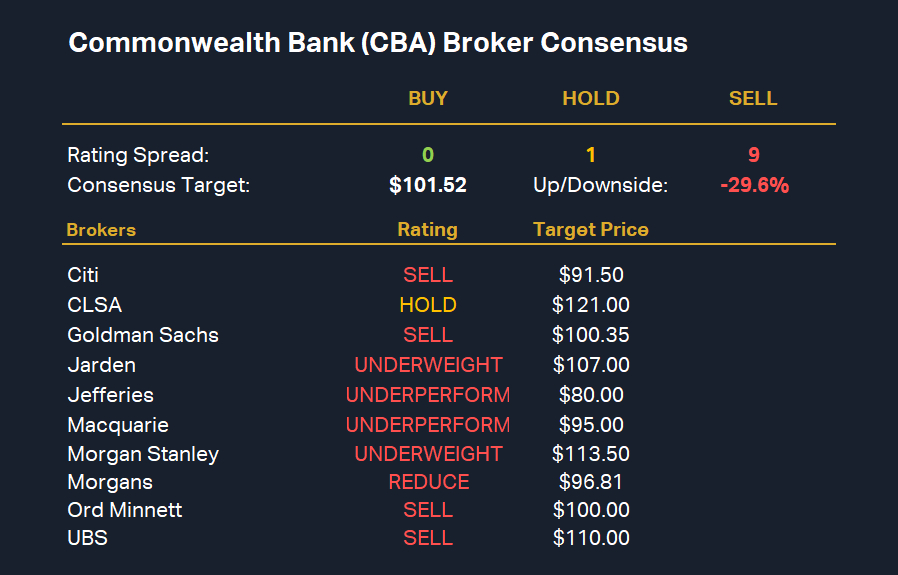
Task: Click the Commonwealth Bank Broker Consensus title
Action: click(x=378, y=44)
